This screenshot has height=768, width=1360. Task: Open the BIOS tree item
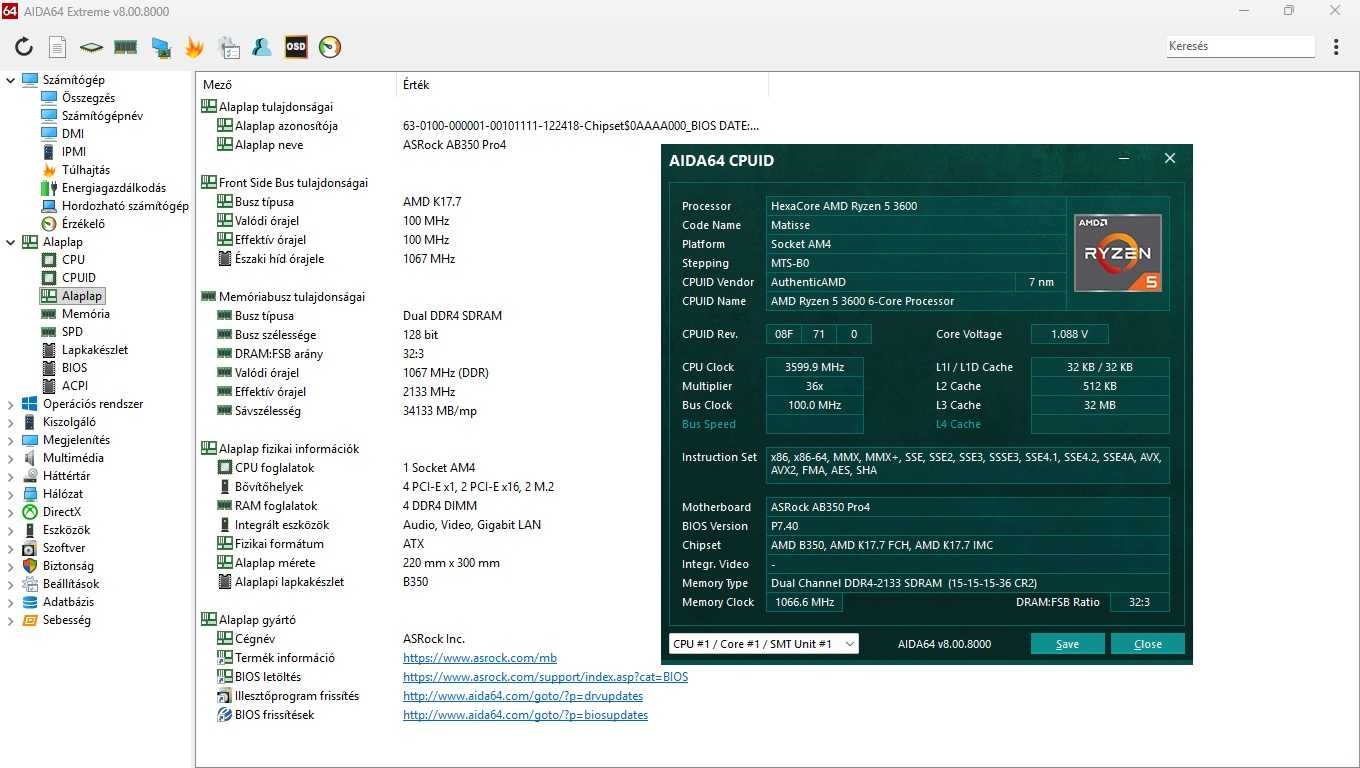click(x=75, y=368)
